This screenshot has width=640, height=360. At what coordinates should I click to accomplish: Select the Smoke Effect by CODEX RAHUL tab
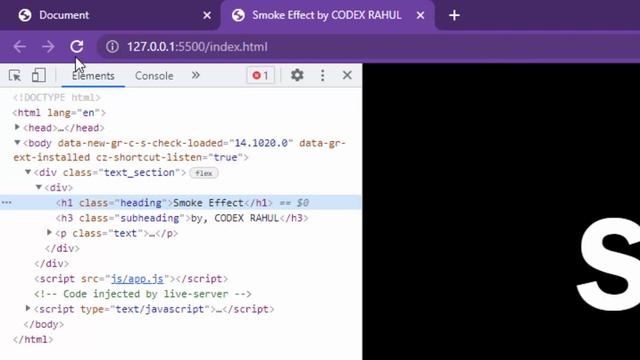[x=327, y=16]
